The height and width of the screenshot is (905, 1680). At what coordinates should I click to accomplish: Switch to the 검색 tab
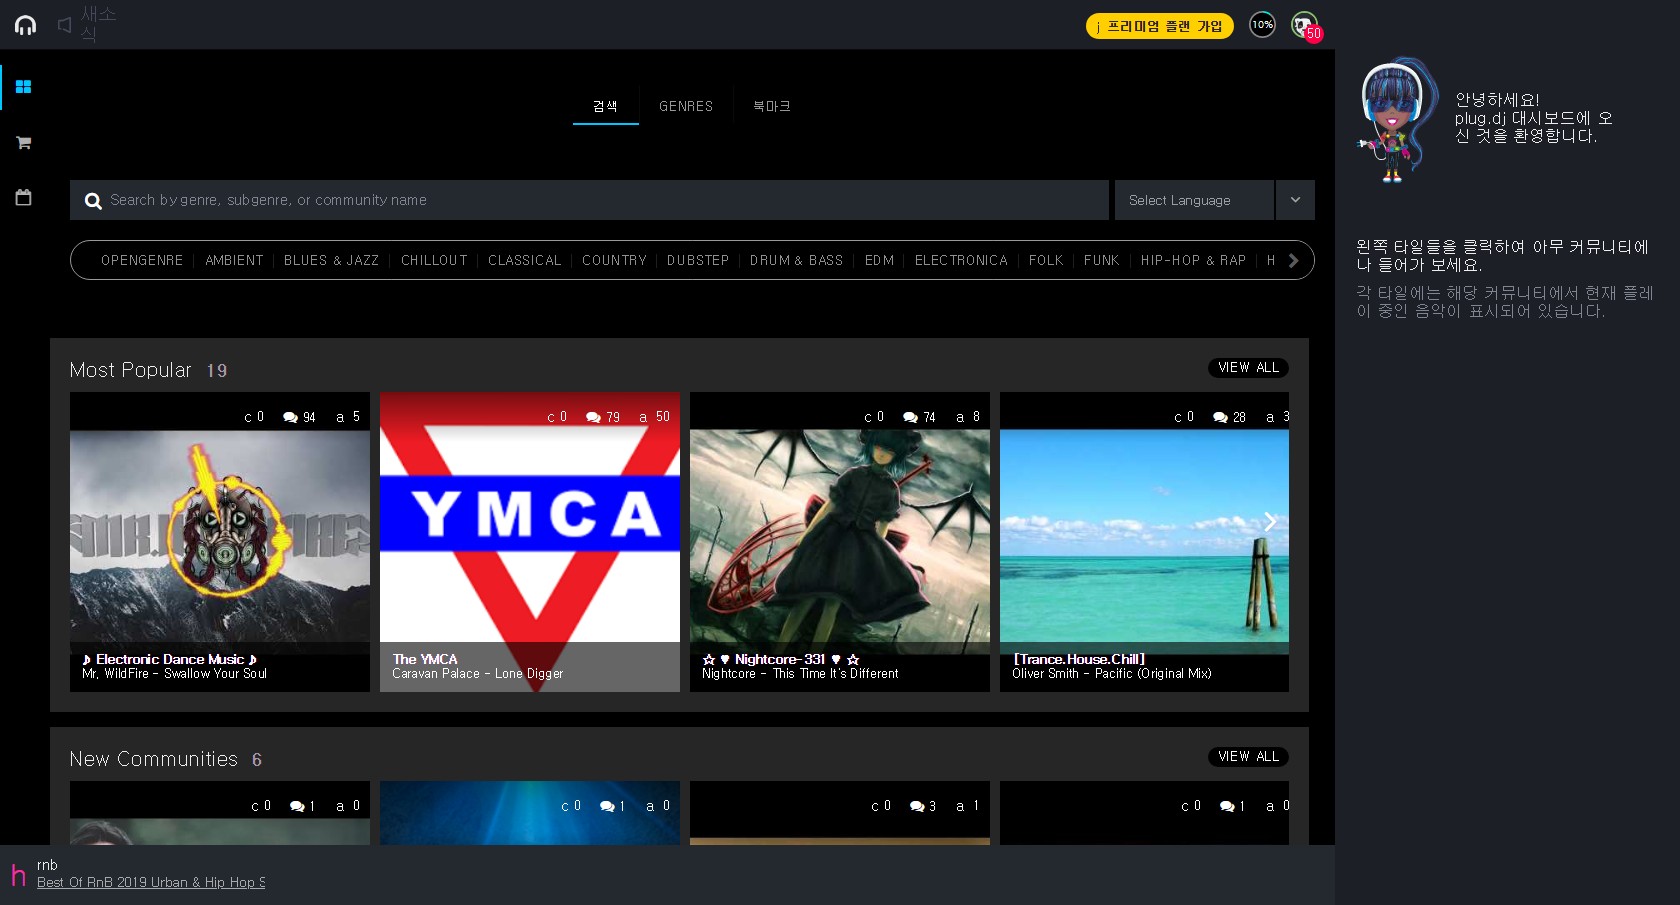tap(605, 106)
